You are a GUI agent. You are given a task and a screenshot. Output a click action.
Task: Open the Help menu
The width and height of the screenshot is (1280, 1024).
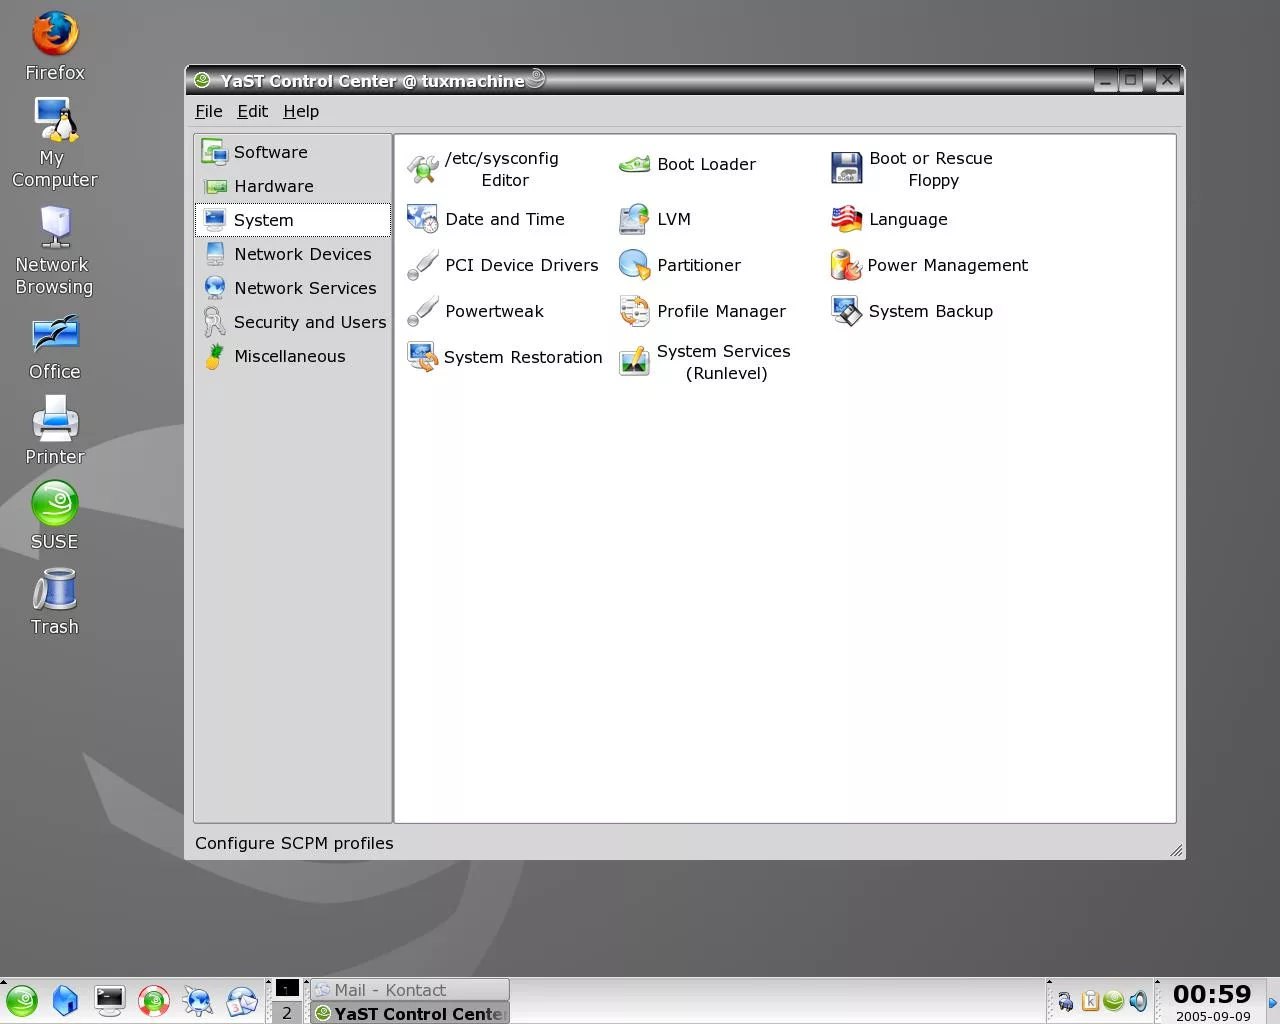click(301, 111)
